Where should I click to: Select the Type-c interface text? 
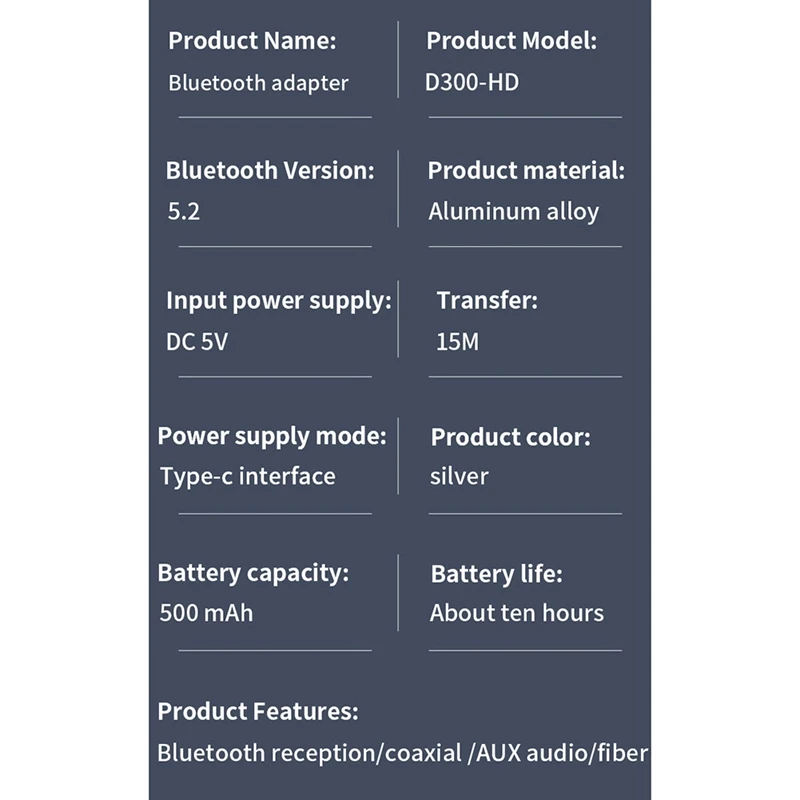tap(248, 477)
